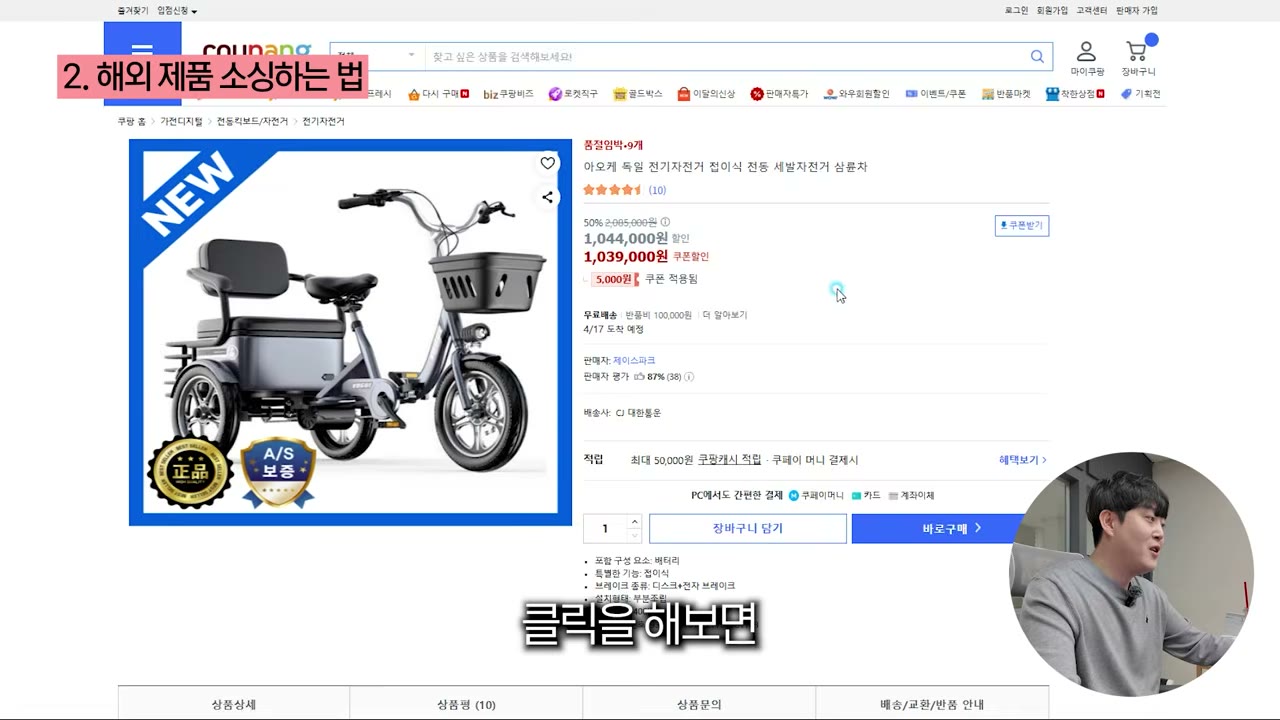Viewport: 1280px width, 720px height.
Task: Click 쿠팡캐시 적립 link
Action: click(x=730, y=460)
